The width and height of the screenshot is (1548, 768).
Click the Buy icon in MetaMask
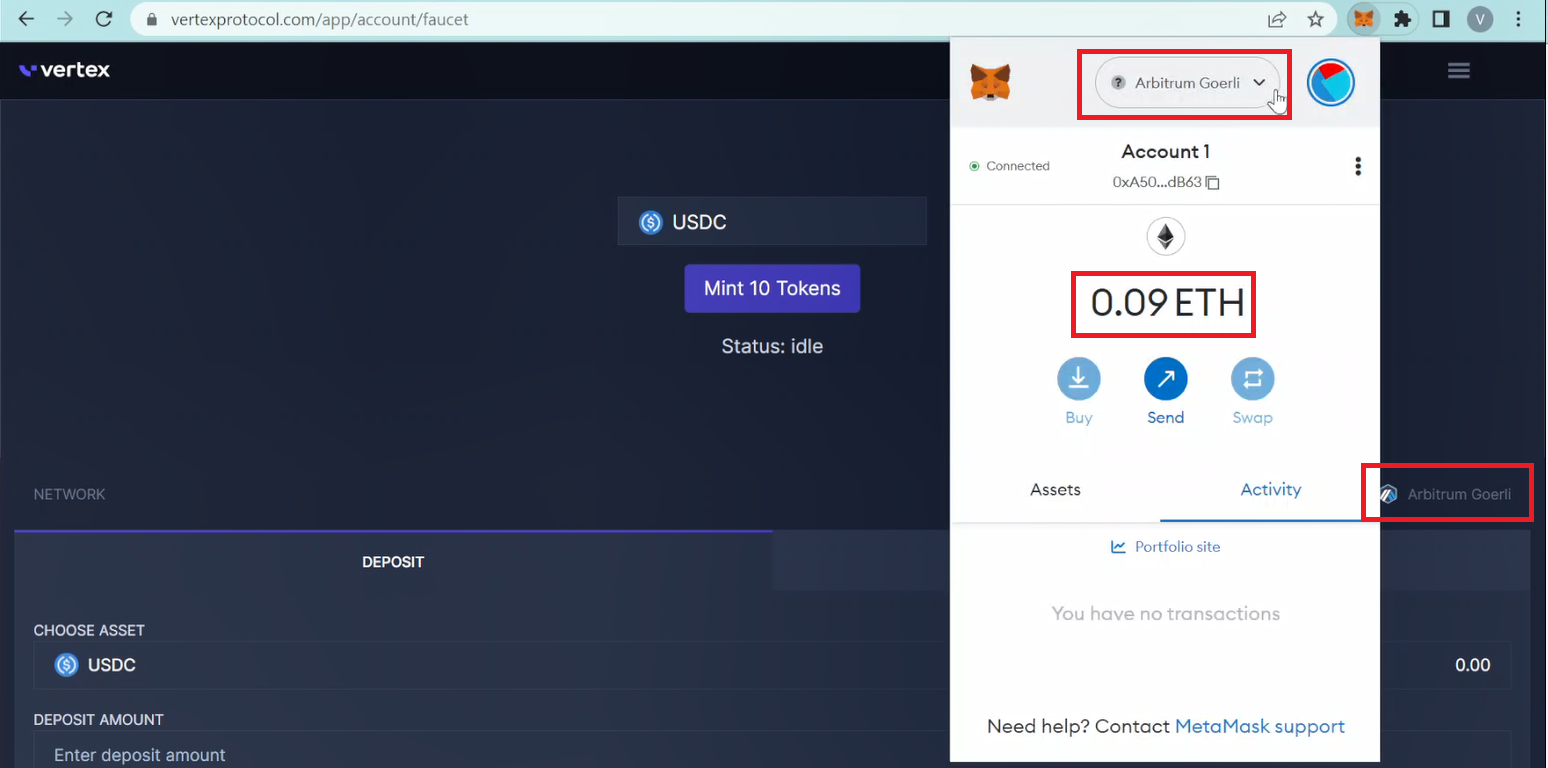point(1079,379)
